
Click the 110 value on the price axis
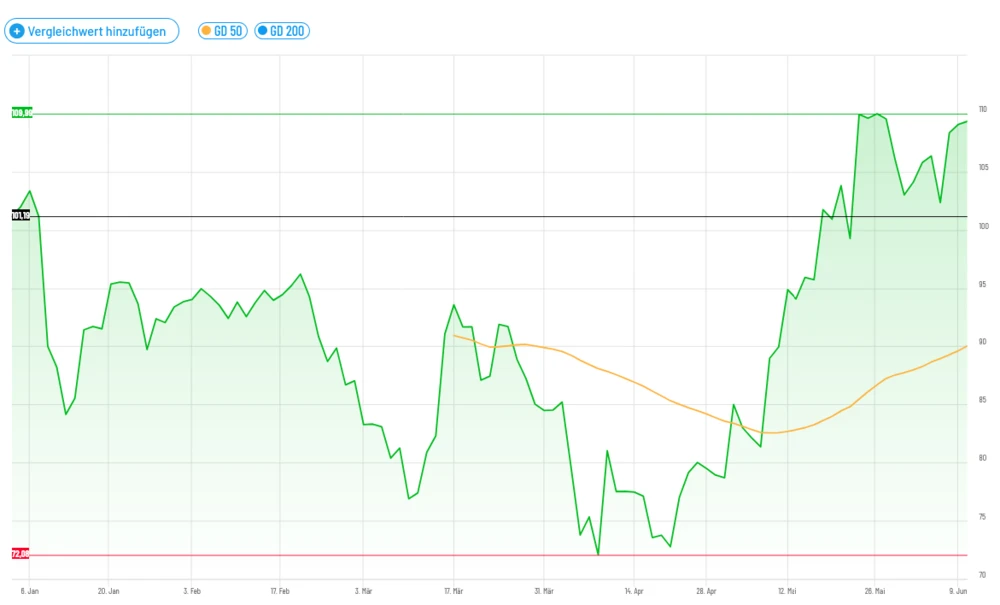click(983, 109)
